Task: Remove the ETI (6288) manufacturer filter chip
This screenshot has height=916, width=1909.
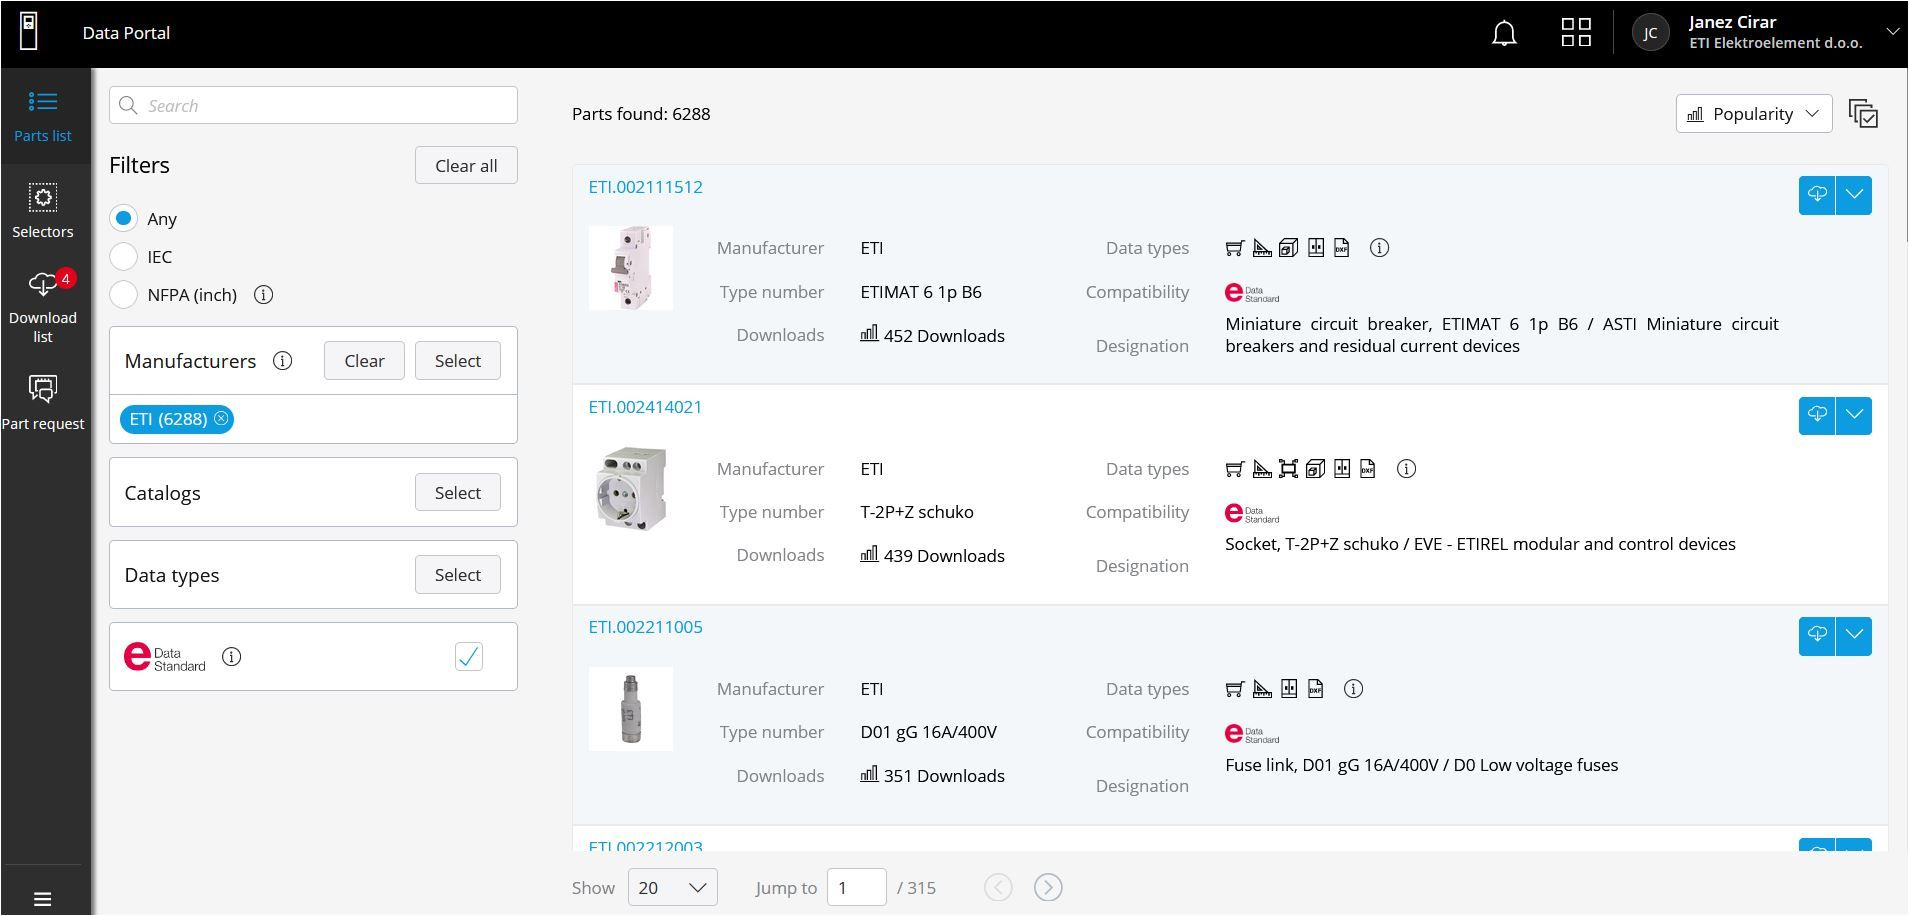Action: (221, 419)
